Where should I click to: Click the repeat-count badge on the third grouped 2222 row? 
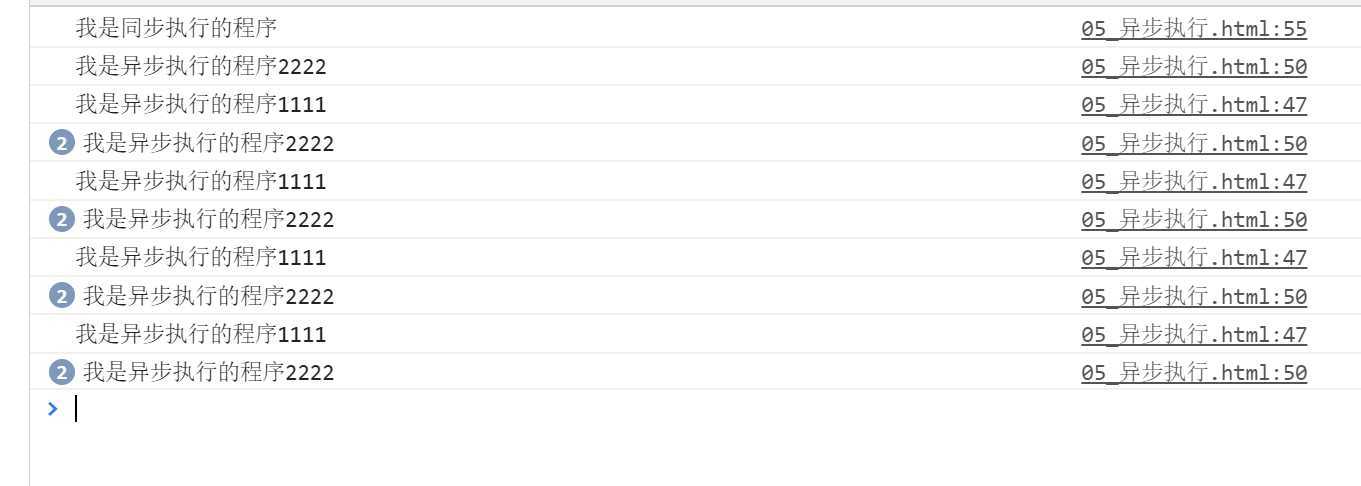[x=61, y=297]
